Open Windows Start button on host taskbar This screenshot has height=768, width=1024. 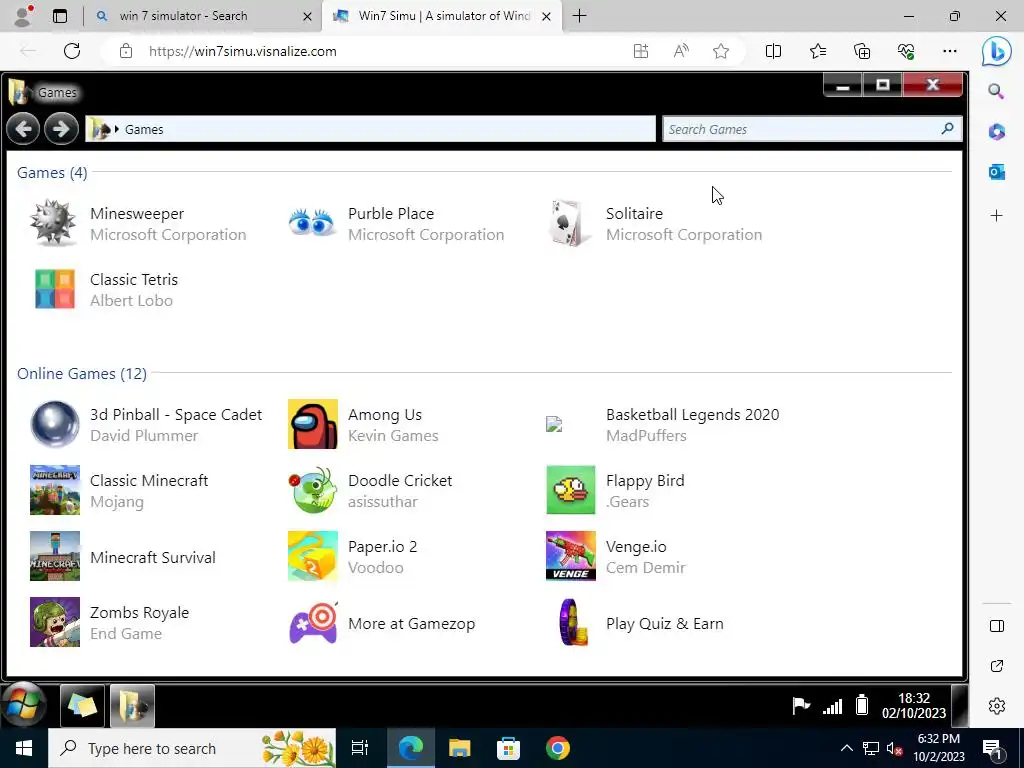[x=24, y=748]
